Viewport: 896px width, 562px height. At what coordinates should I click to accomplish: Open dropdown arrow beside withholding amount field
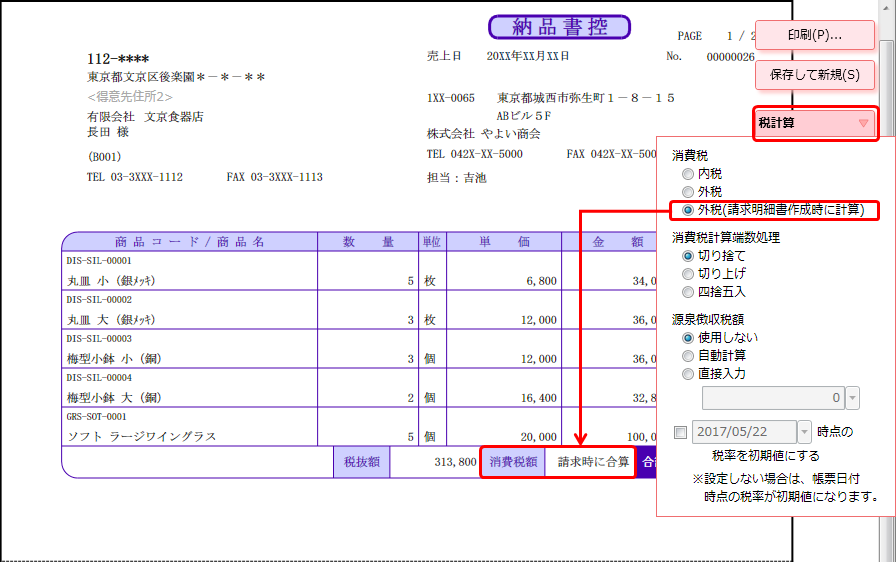tap(853, 398)
